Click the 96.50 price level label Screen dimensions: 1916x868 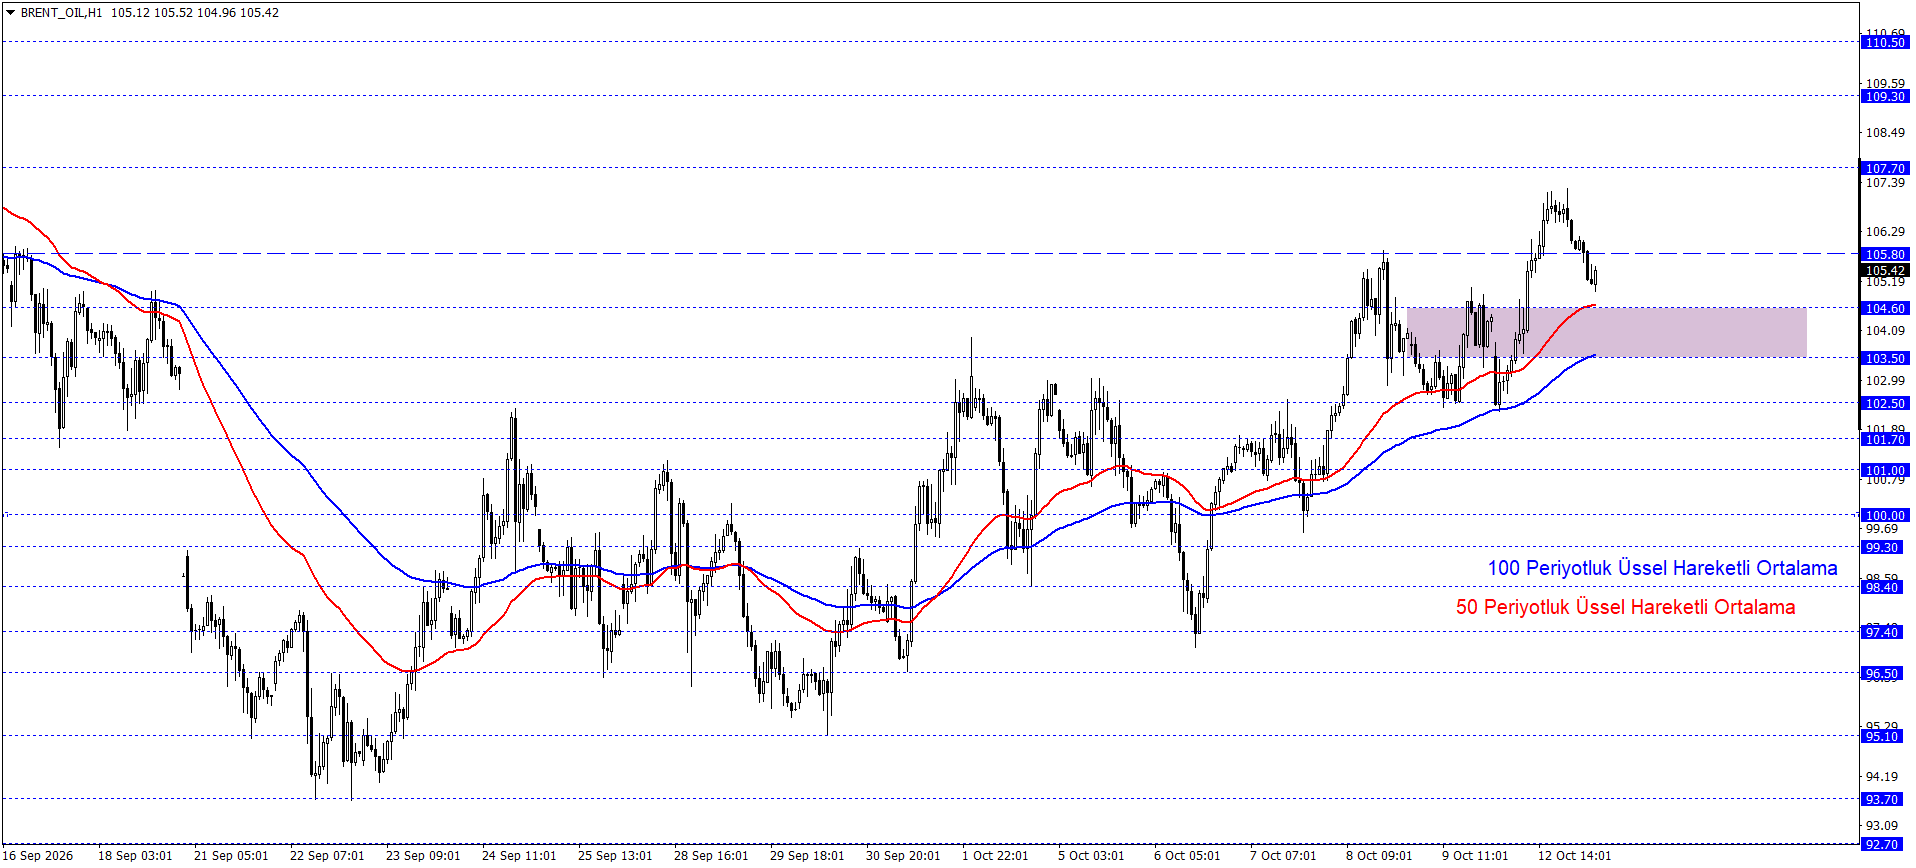pos(1881,674)
